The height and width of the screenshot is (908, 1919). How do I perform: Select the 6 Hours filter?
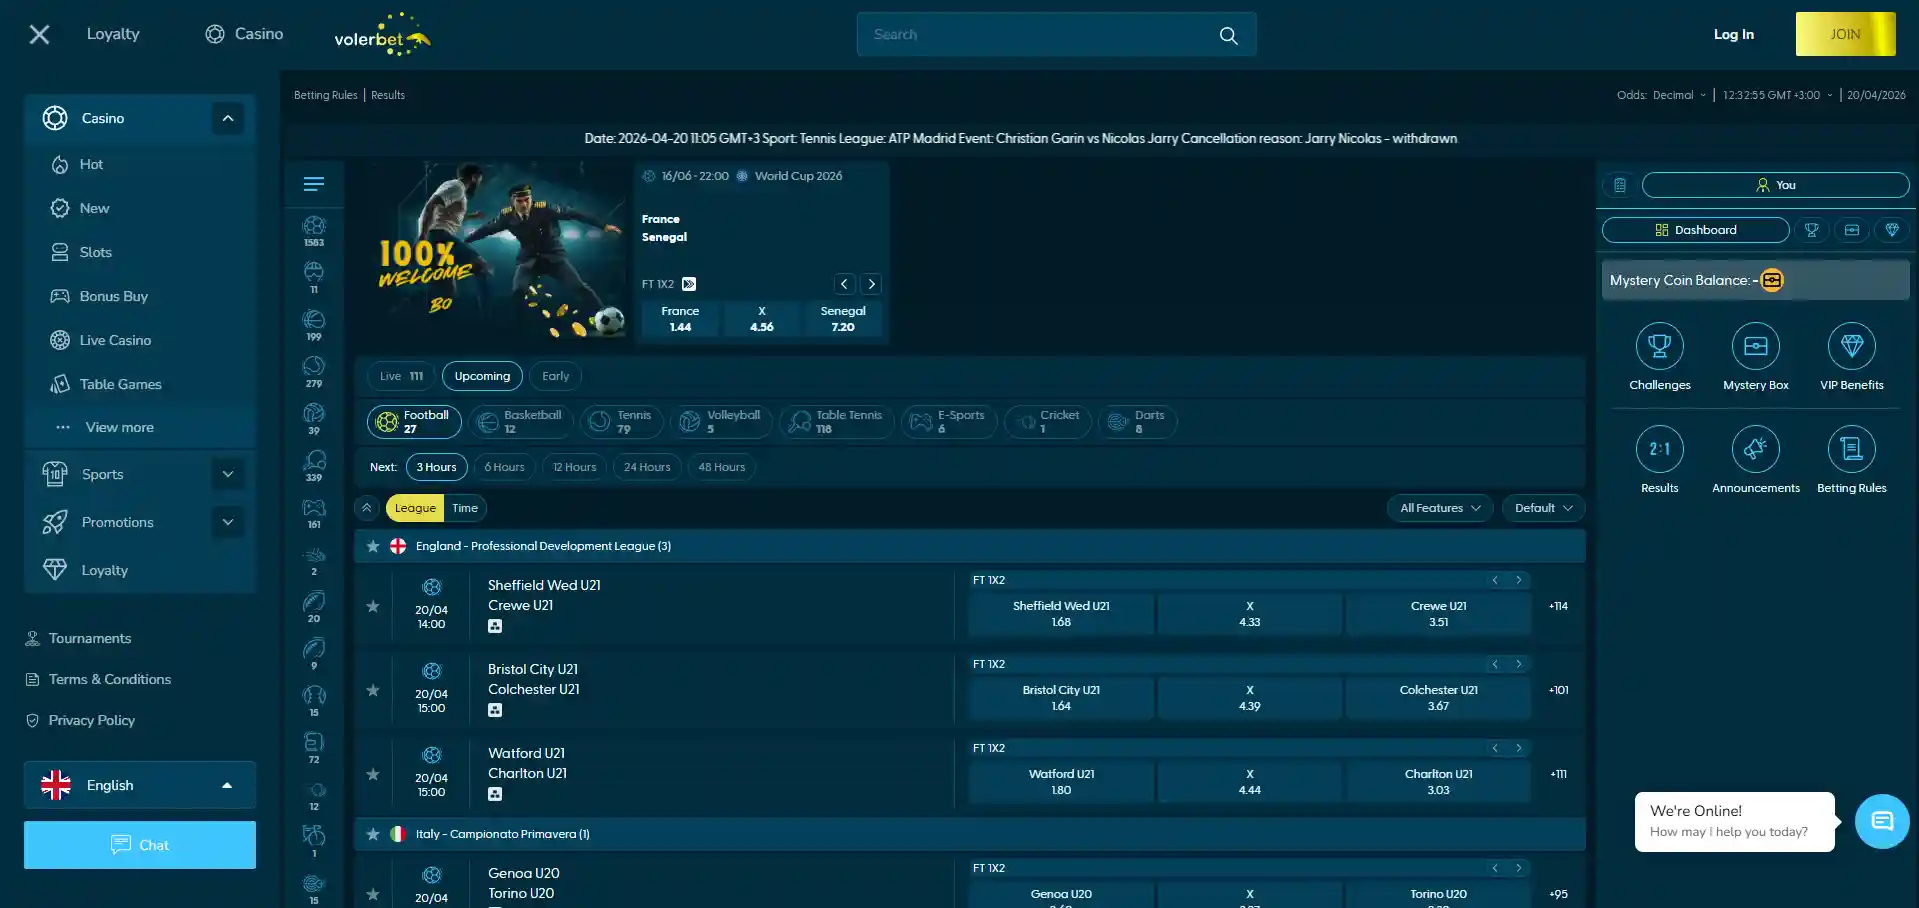pyautogui.click(x=504, y=467)
